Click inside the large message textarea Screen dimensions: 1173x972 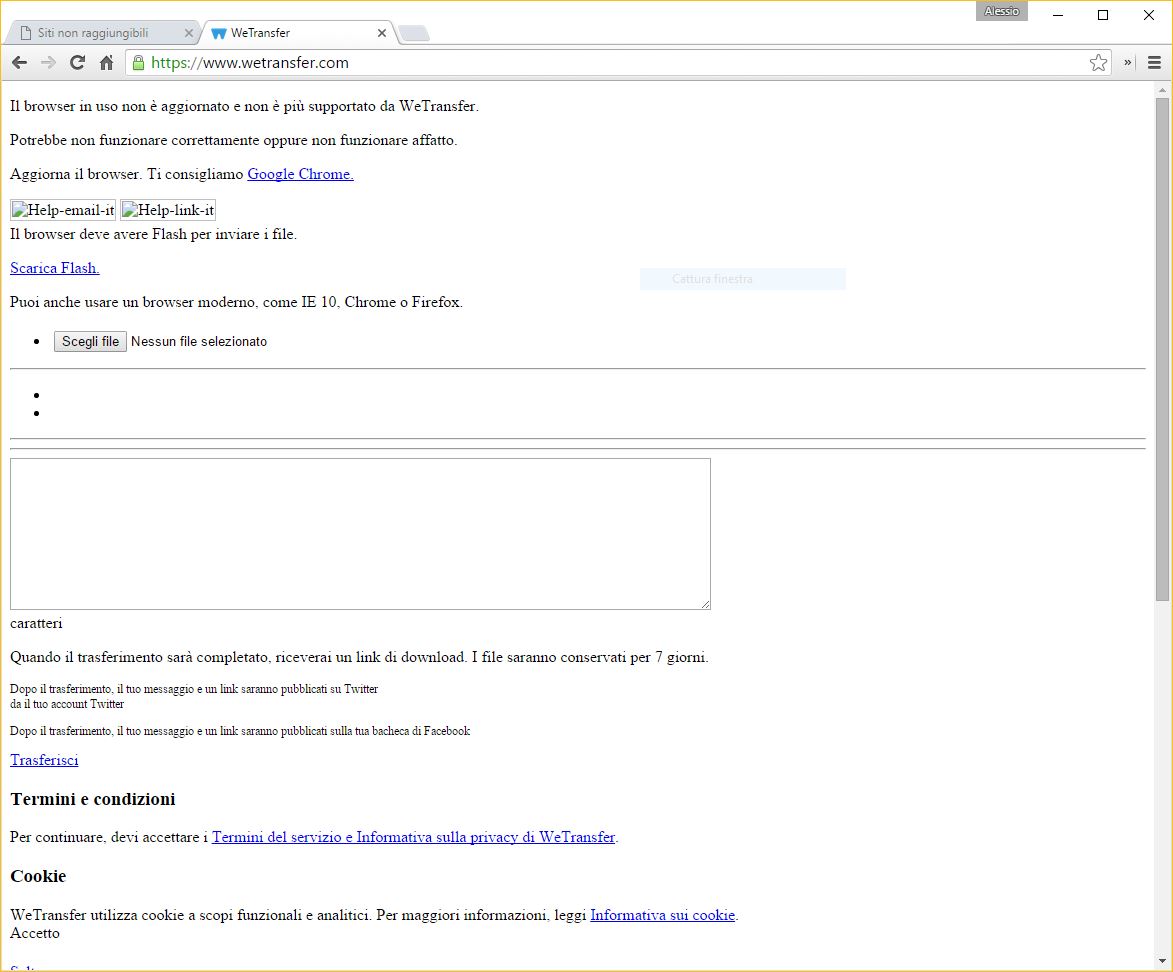click(360, 534)
